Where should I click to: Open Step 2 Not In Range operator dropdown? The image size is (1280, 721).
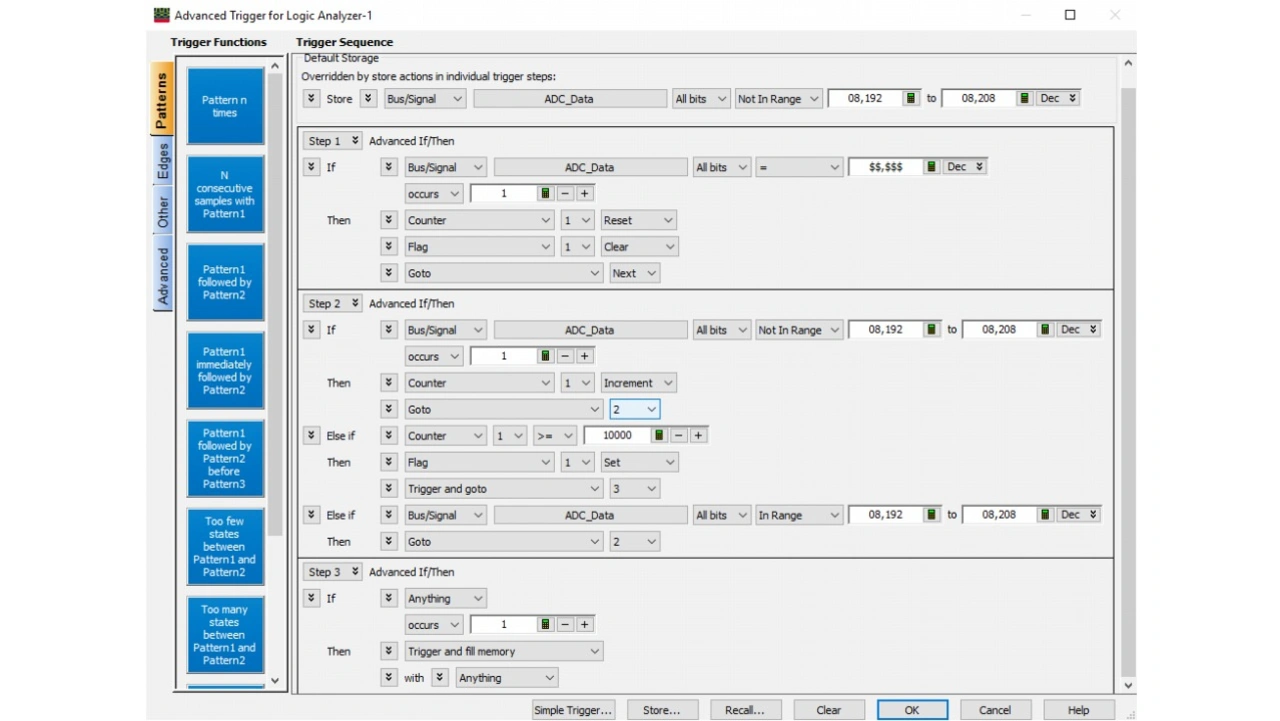(x=797, y=330)
